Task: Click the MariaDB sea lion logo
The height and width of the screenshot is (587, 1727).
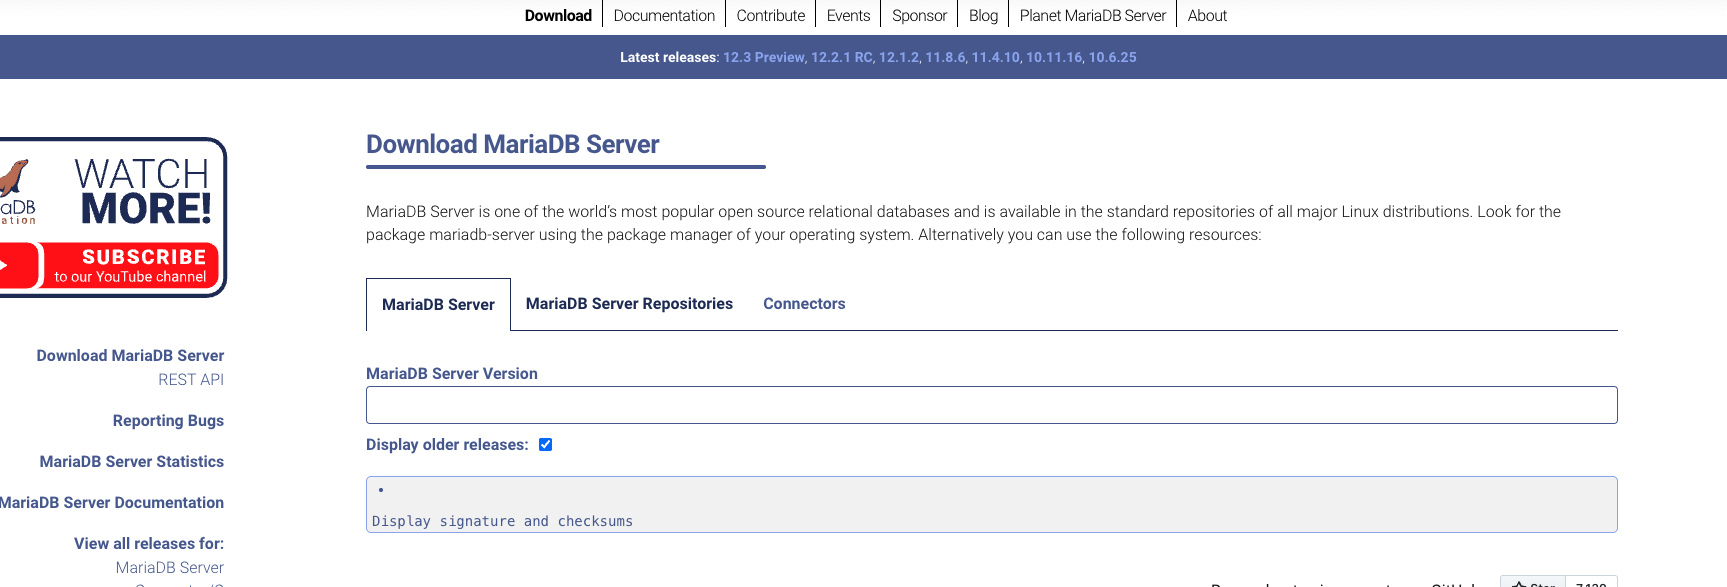Action: 14,180
